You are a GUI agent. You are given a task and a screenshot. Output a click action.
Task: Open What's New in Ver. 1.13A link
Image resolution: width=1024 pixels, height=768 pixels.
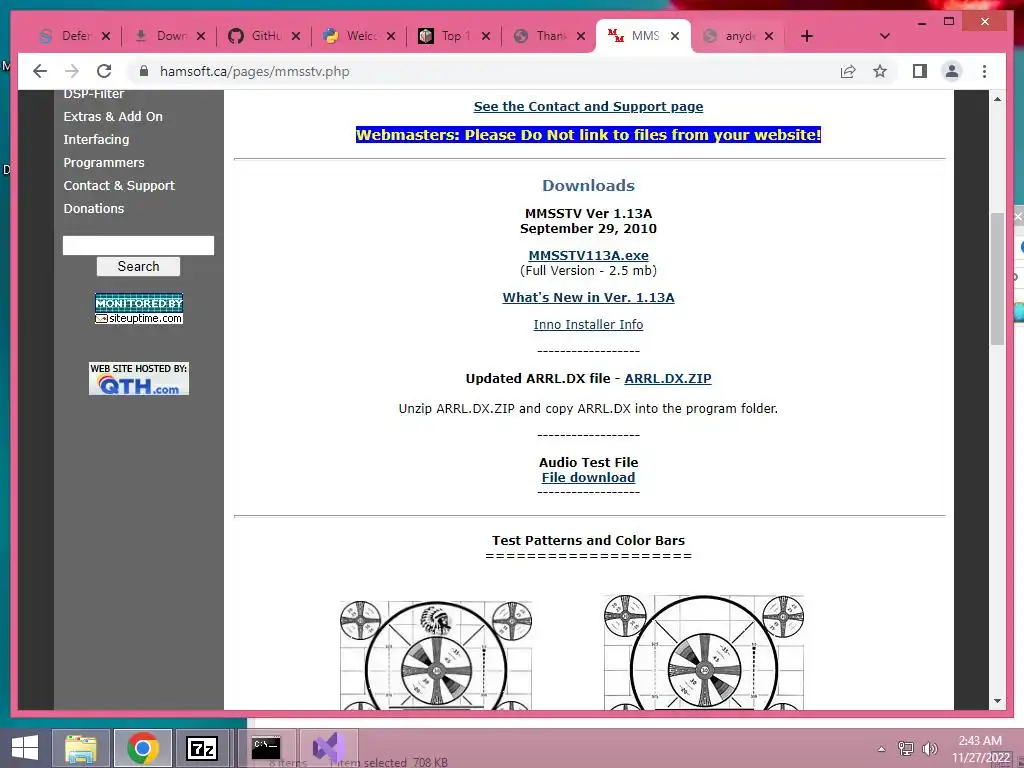point(588,297)
